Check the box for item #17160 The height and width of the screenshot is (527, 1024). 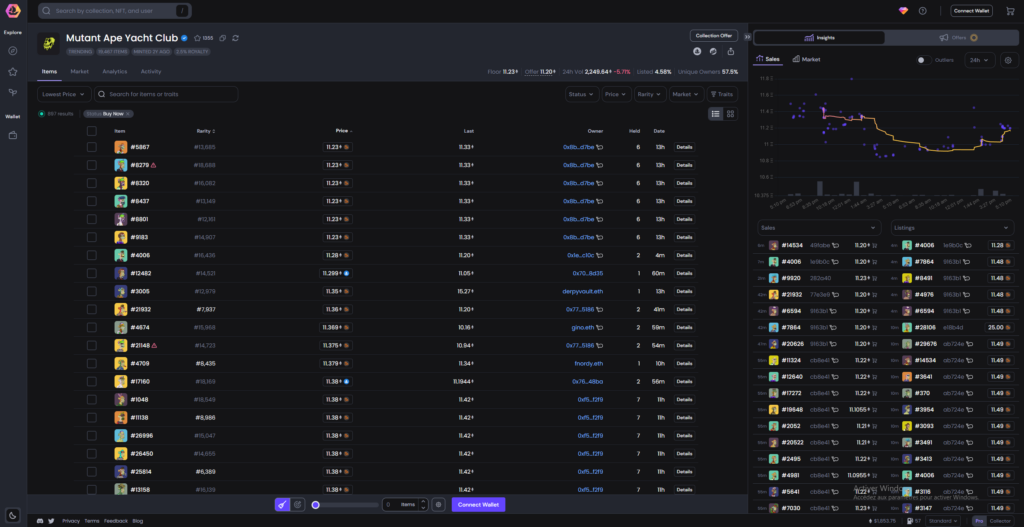[91, 381]
